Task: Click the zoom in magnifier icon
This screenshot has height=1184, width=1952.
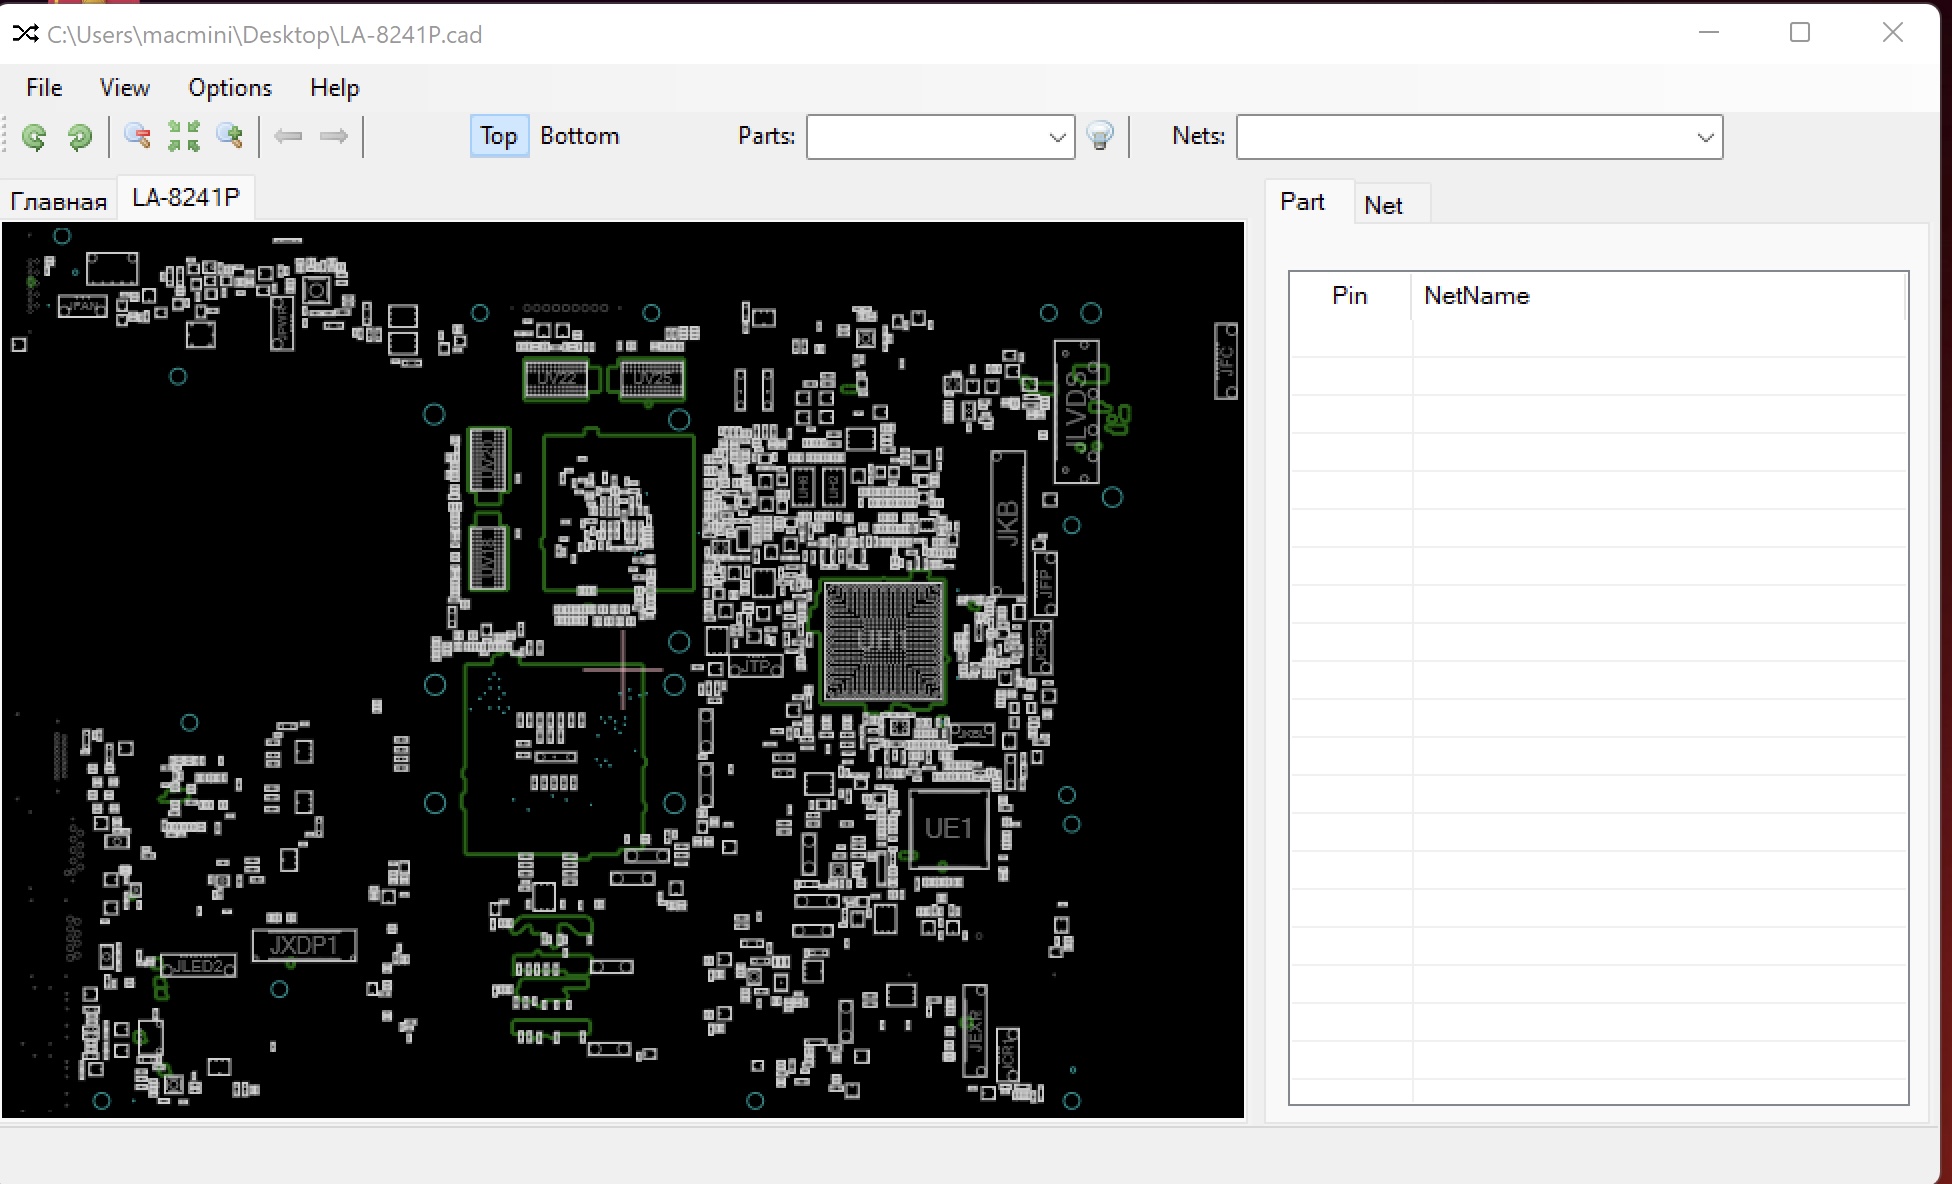Action: (230, 136)
